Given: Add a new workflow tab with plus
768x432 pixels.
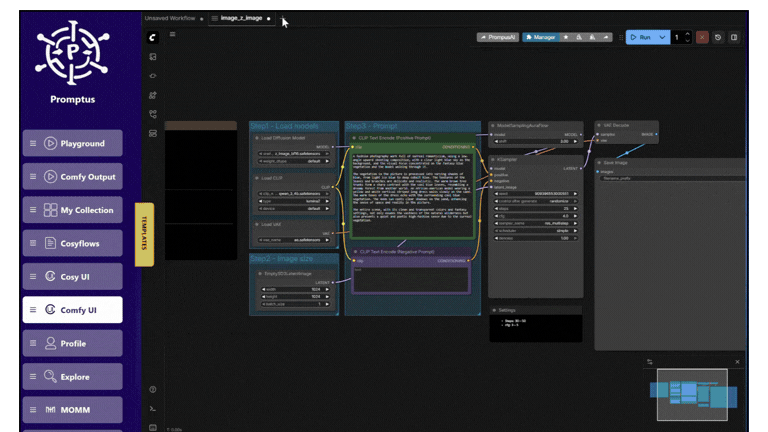Looking at the screenshot, I should (282, 18).
